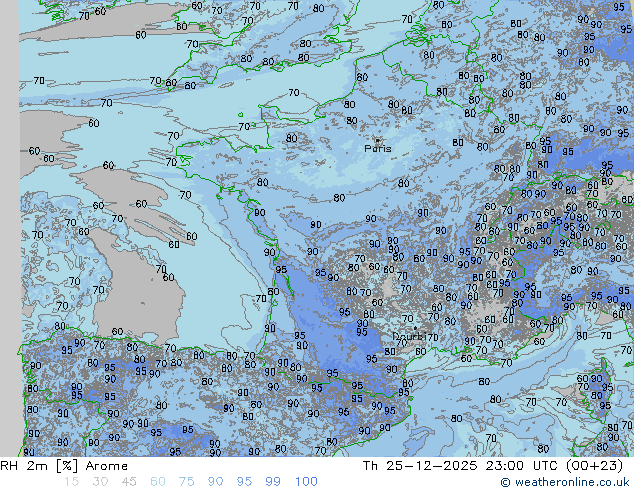Viewport: 634px width, 490px height.
Task: Click the black dot marking Paris
Action: point(378,140)
